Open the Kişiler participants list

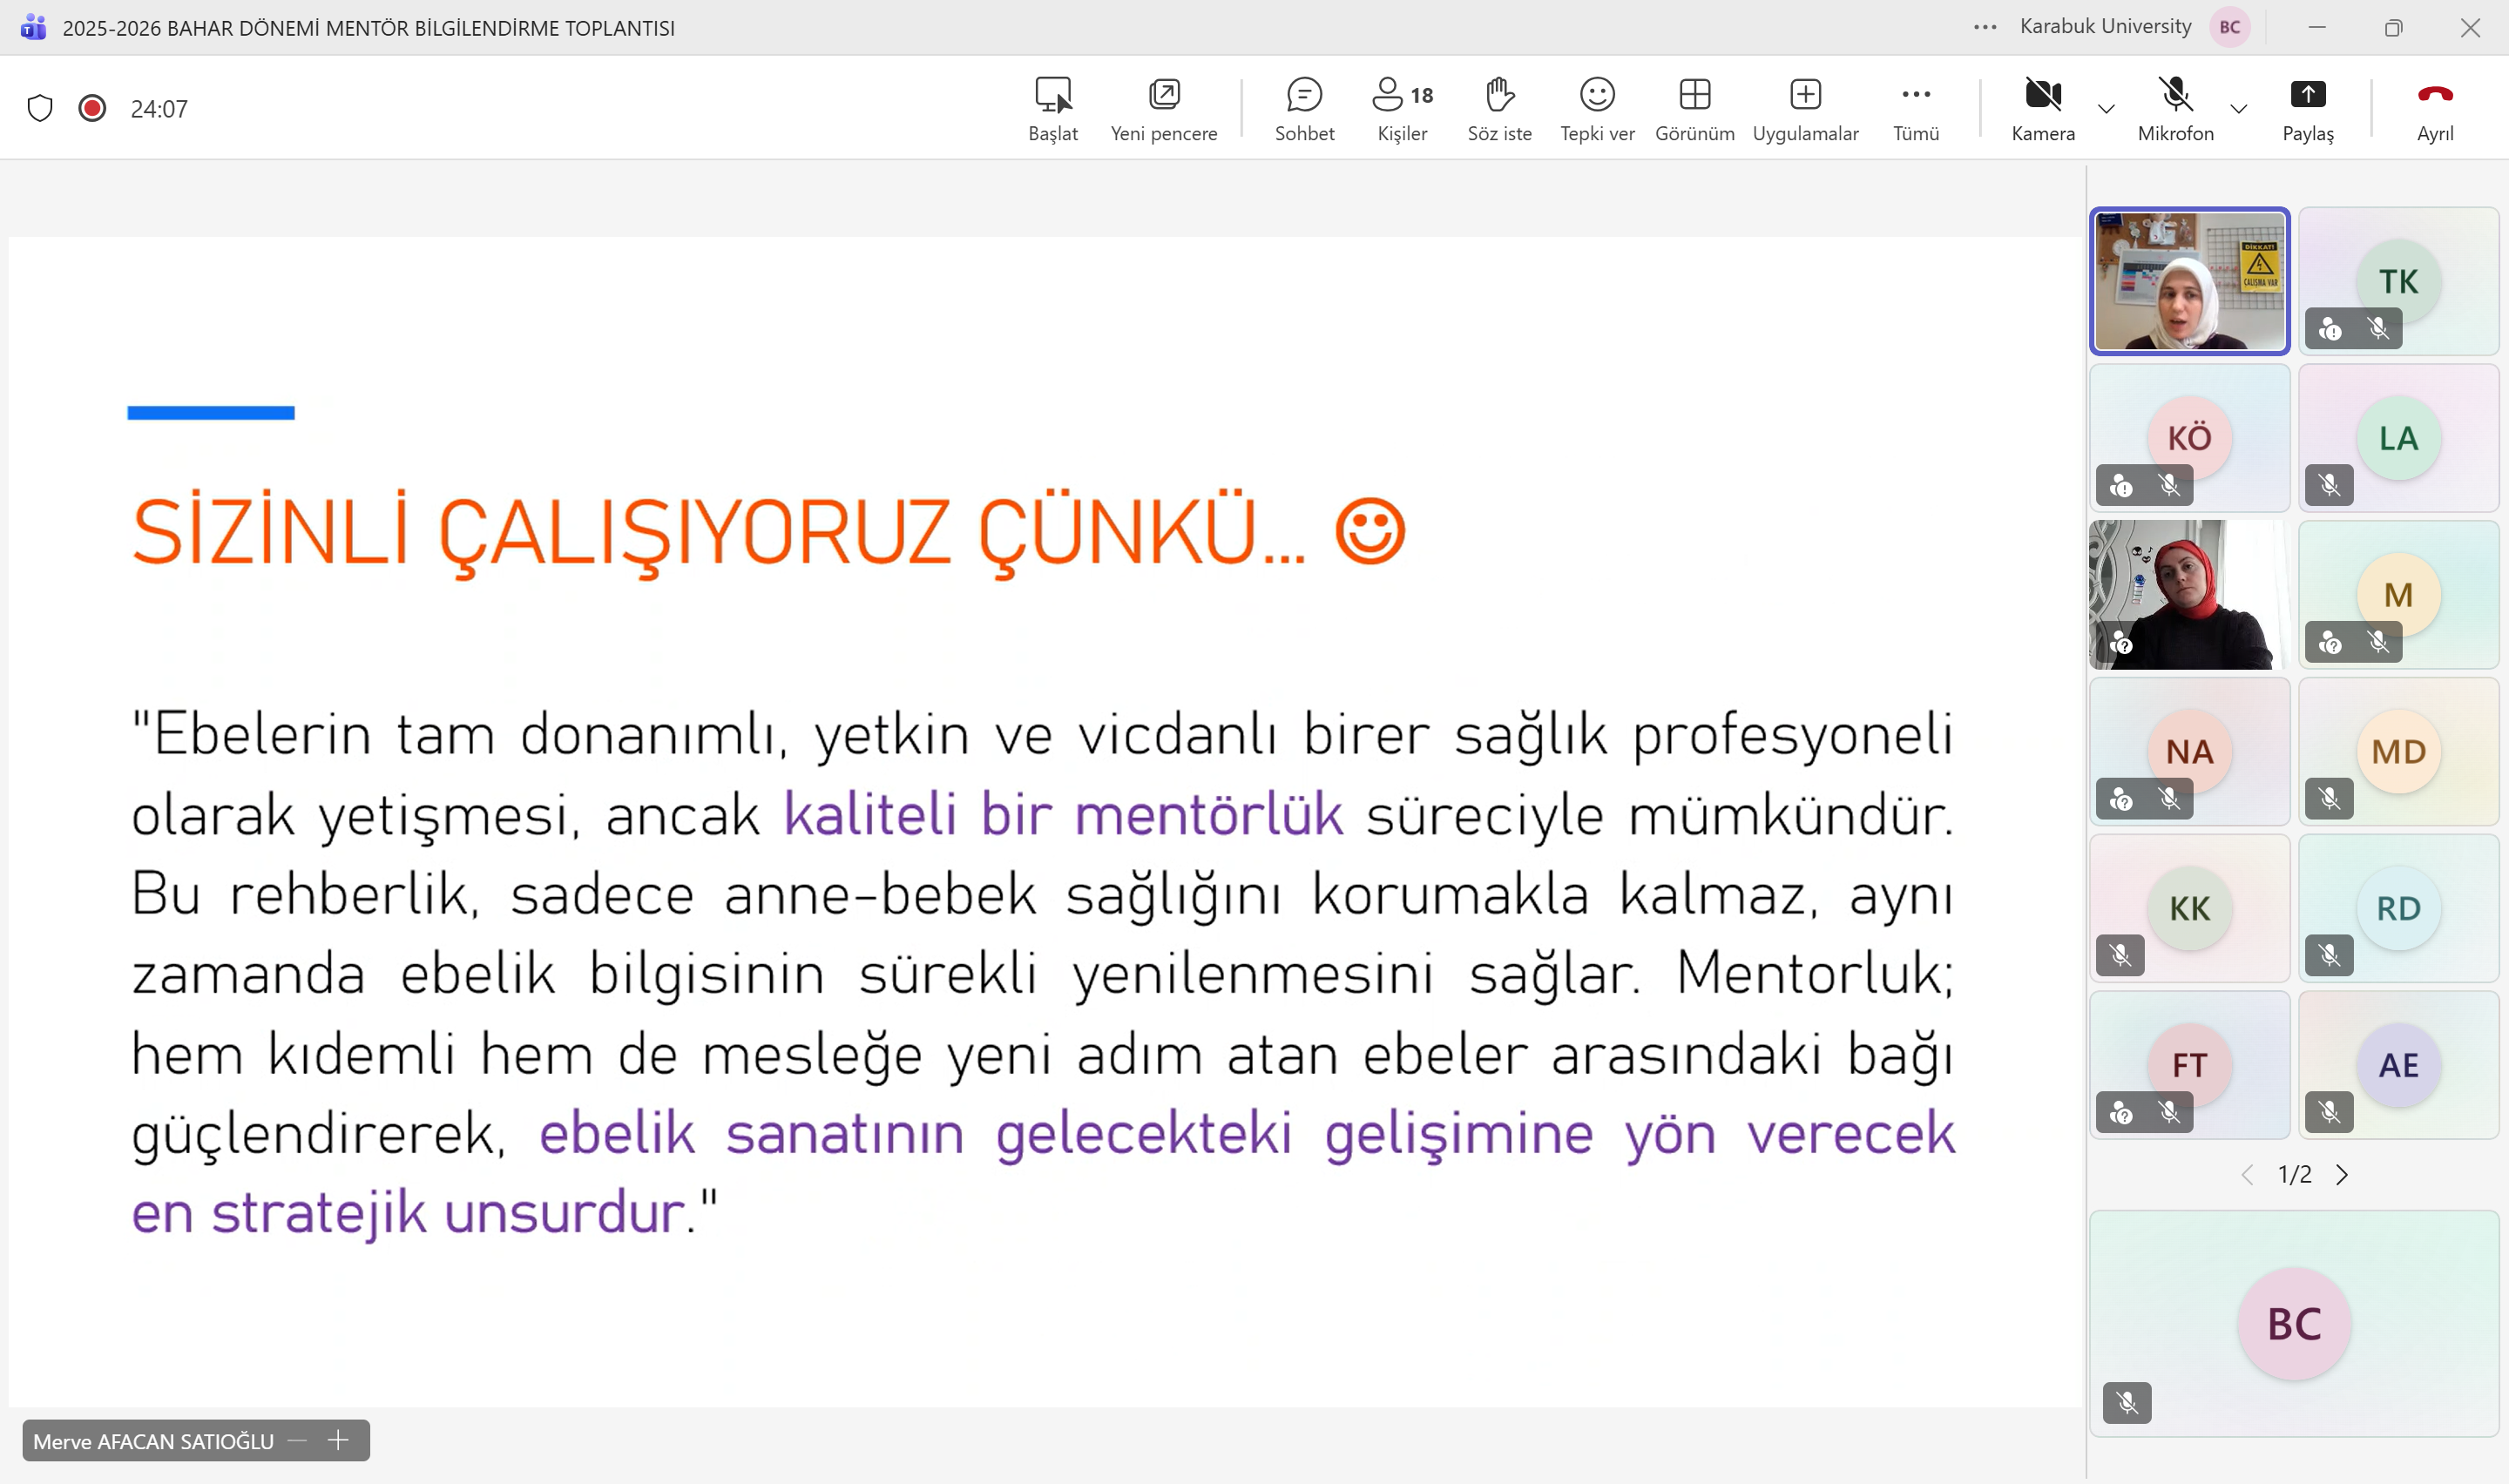(1402, 107)
